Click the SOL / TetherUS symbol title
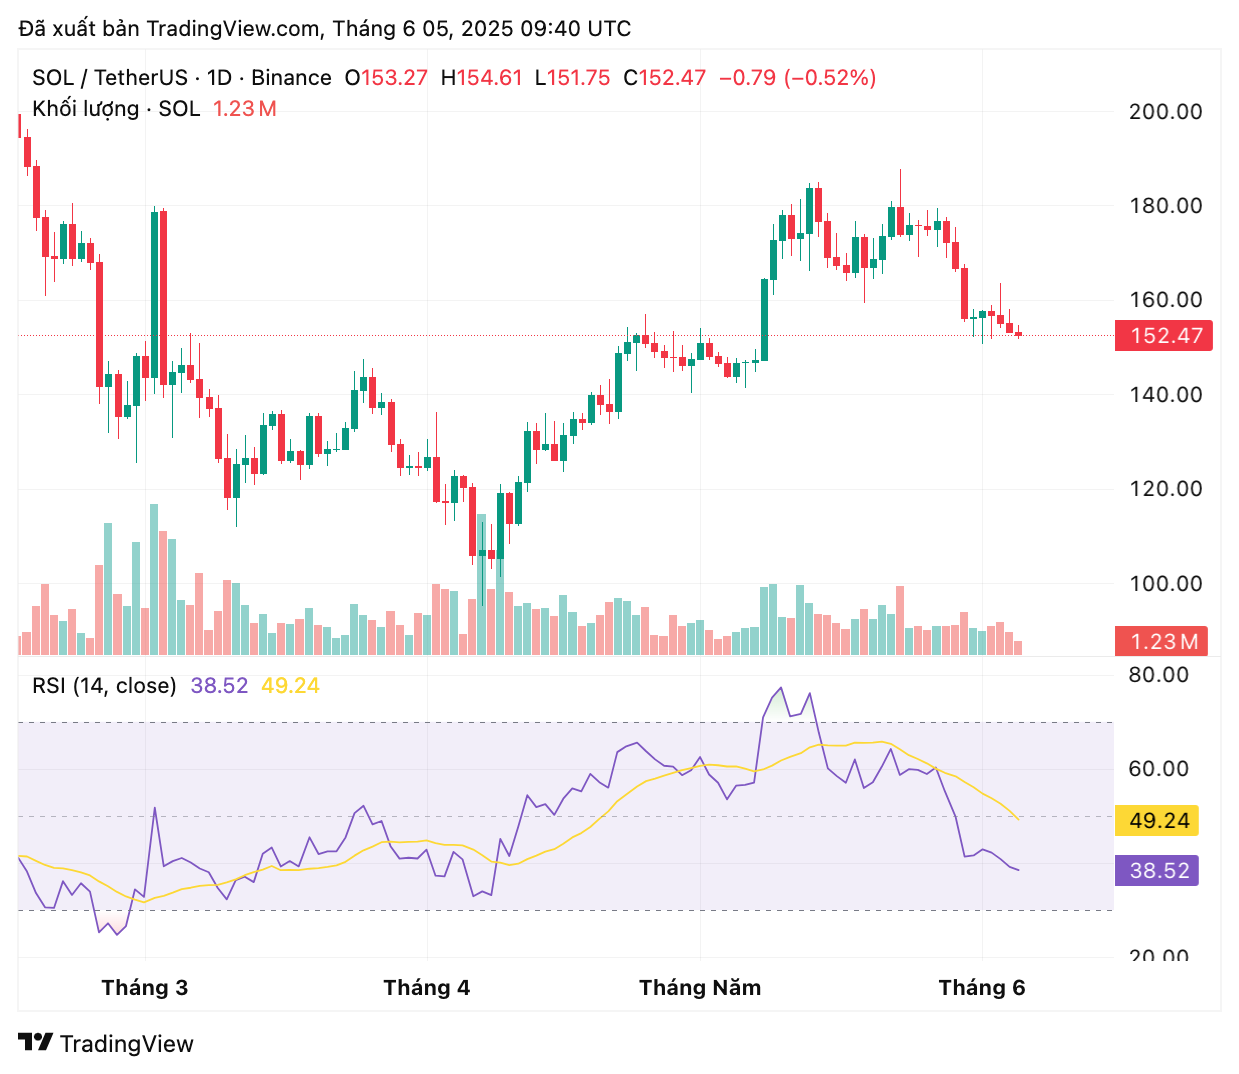 tap(110, 78)
